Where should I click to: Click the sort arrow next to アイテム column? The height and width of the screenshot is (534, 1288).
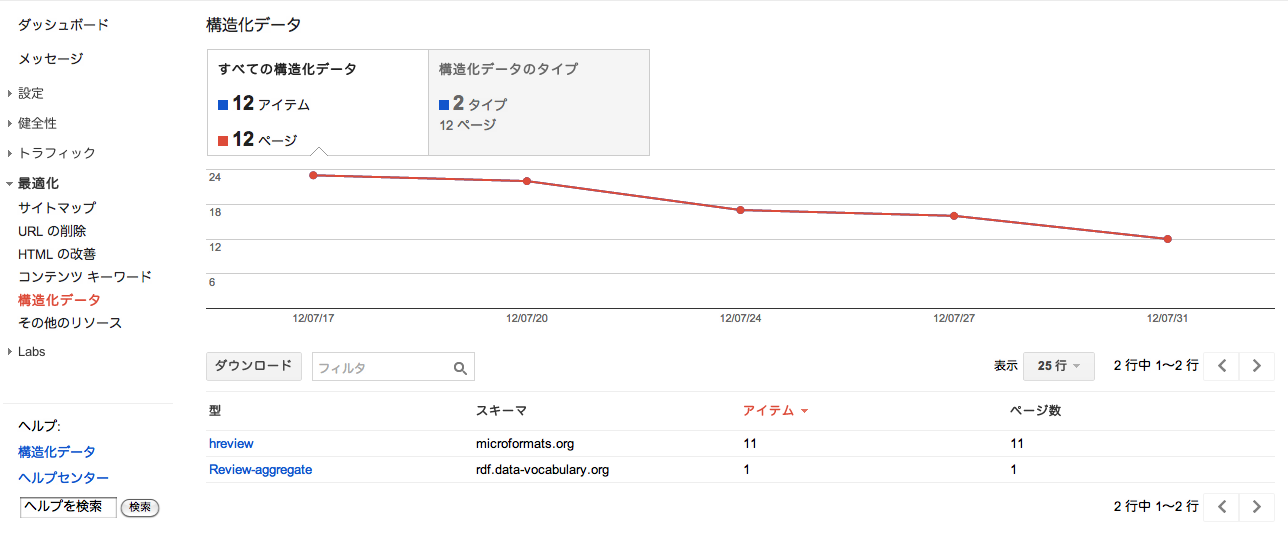click(x=804, y=411)
